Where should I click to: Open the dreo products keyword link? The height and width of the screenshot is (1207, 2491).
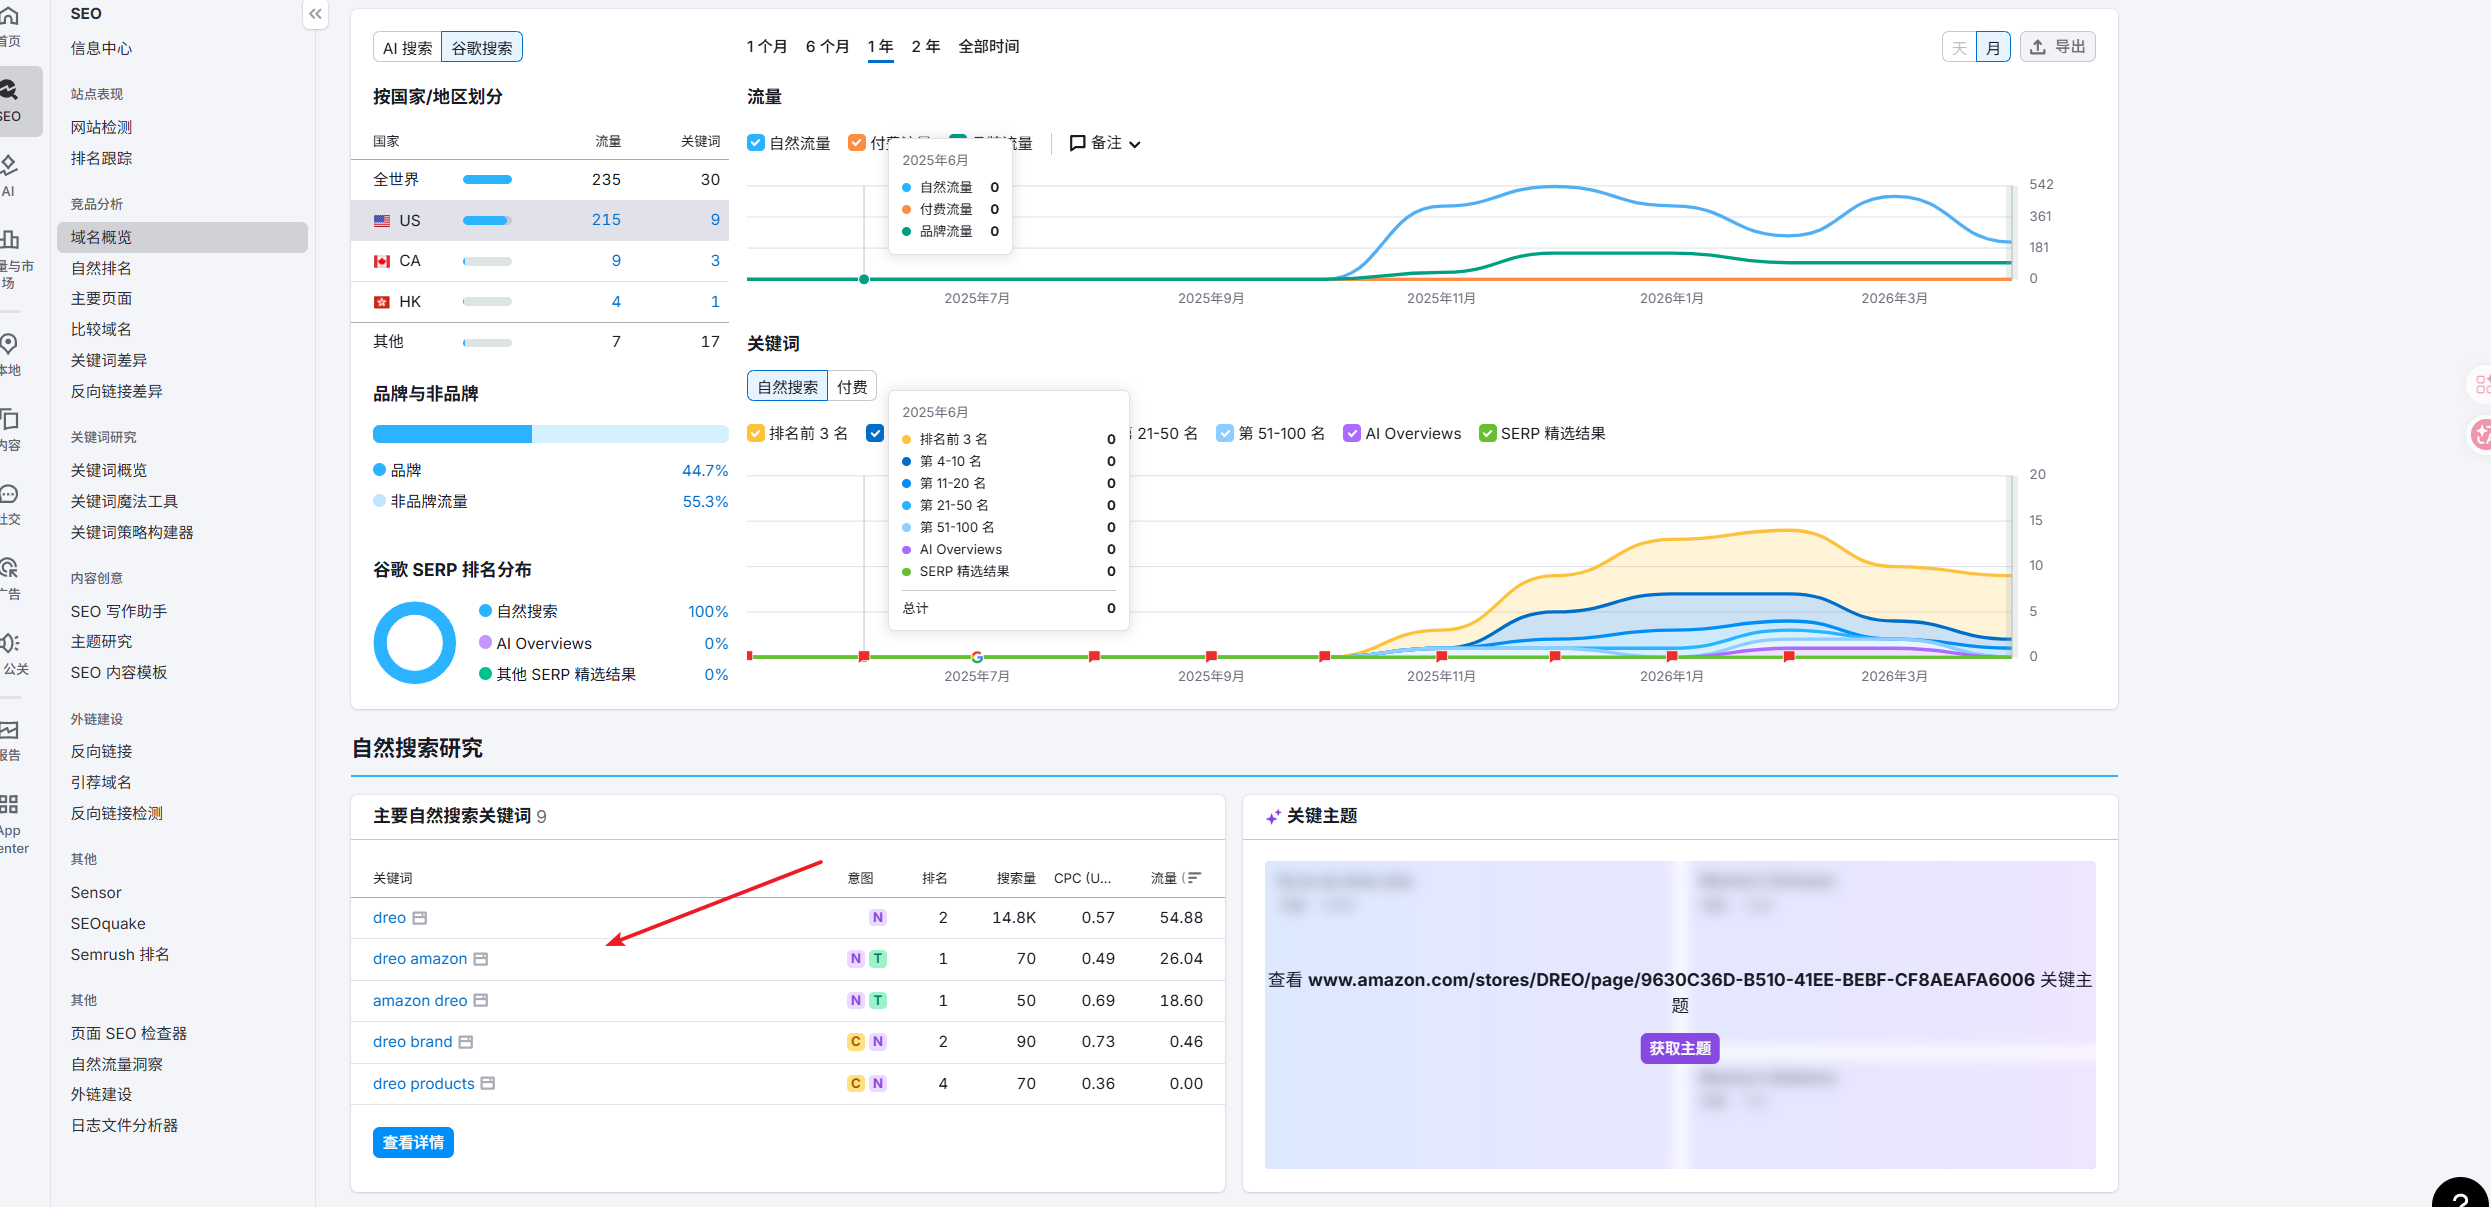tap(424, 1083)
